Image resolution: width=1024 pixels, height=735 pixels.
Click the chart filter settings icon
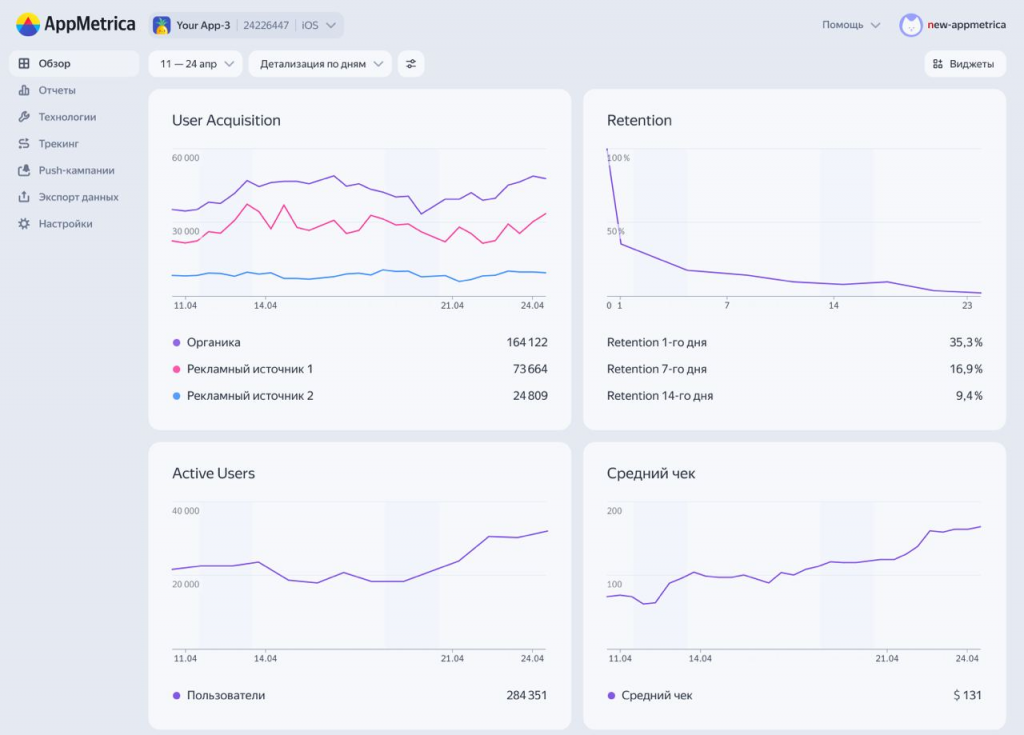point(410,63)
